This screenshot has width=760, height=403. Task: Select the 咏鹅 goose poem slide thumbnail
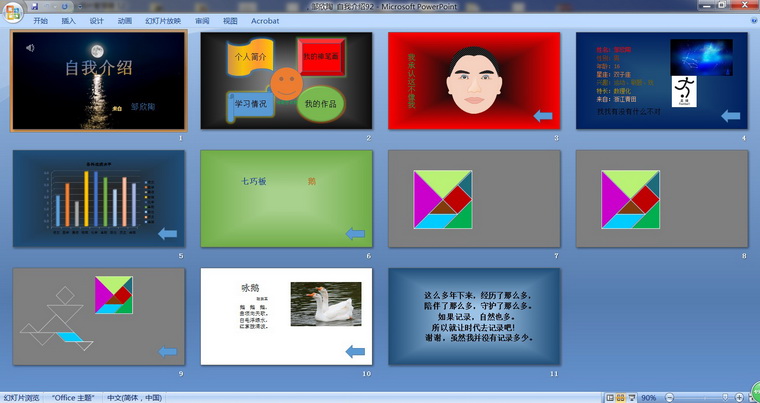coord(286,316)
